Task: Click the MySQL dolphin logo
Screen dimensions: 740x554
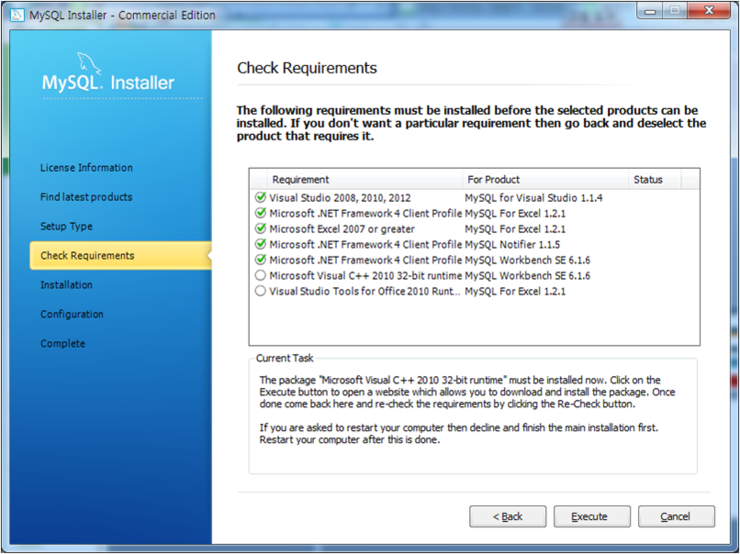Action: [89, 63]
